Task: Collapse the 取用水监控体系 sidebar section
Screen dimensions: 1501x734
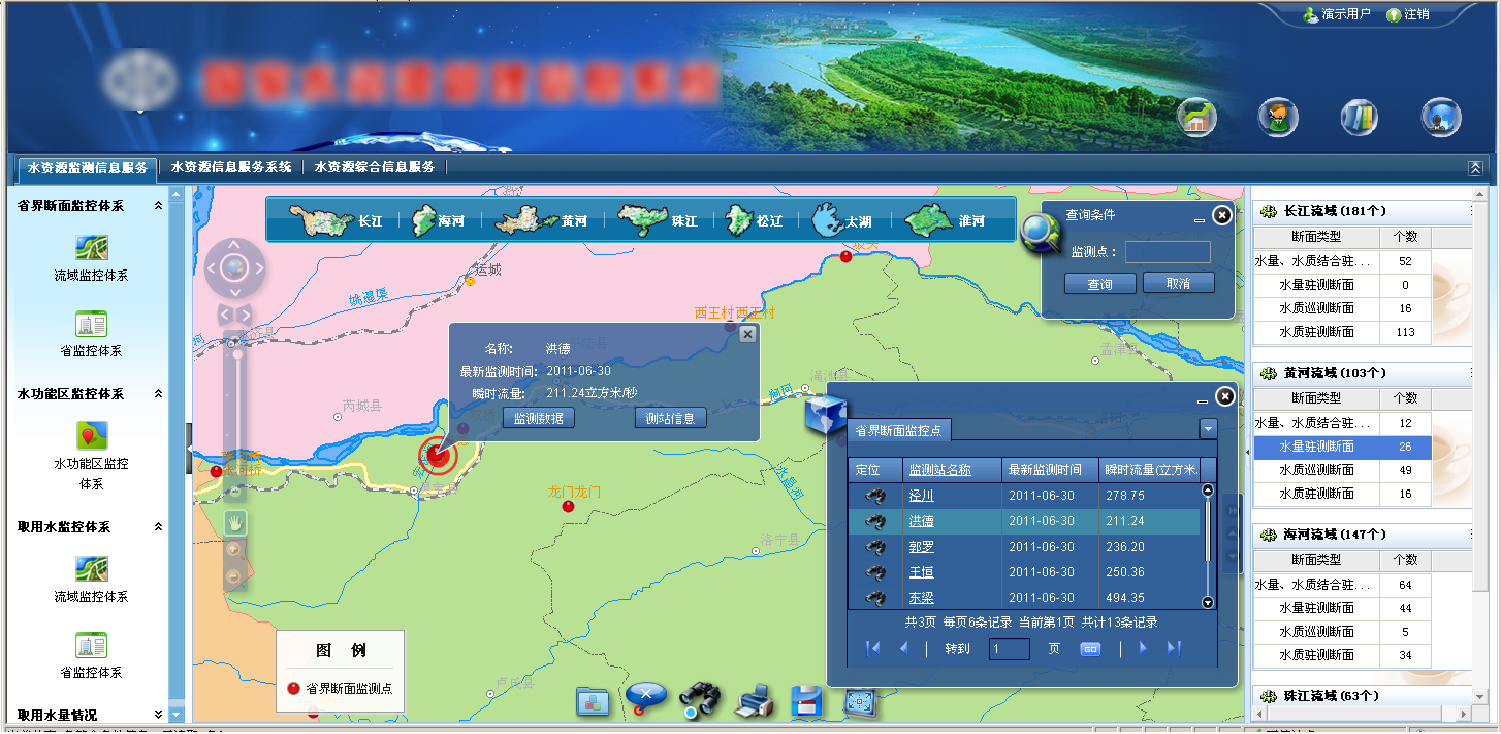Action: pyautogui.click(x=158, y=527)
